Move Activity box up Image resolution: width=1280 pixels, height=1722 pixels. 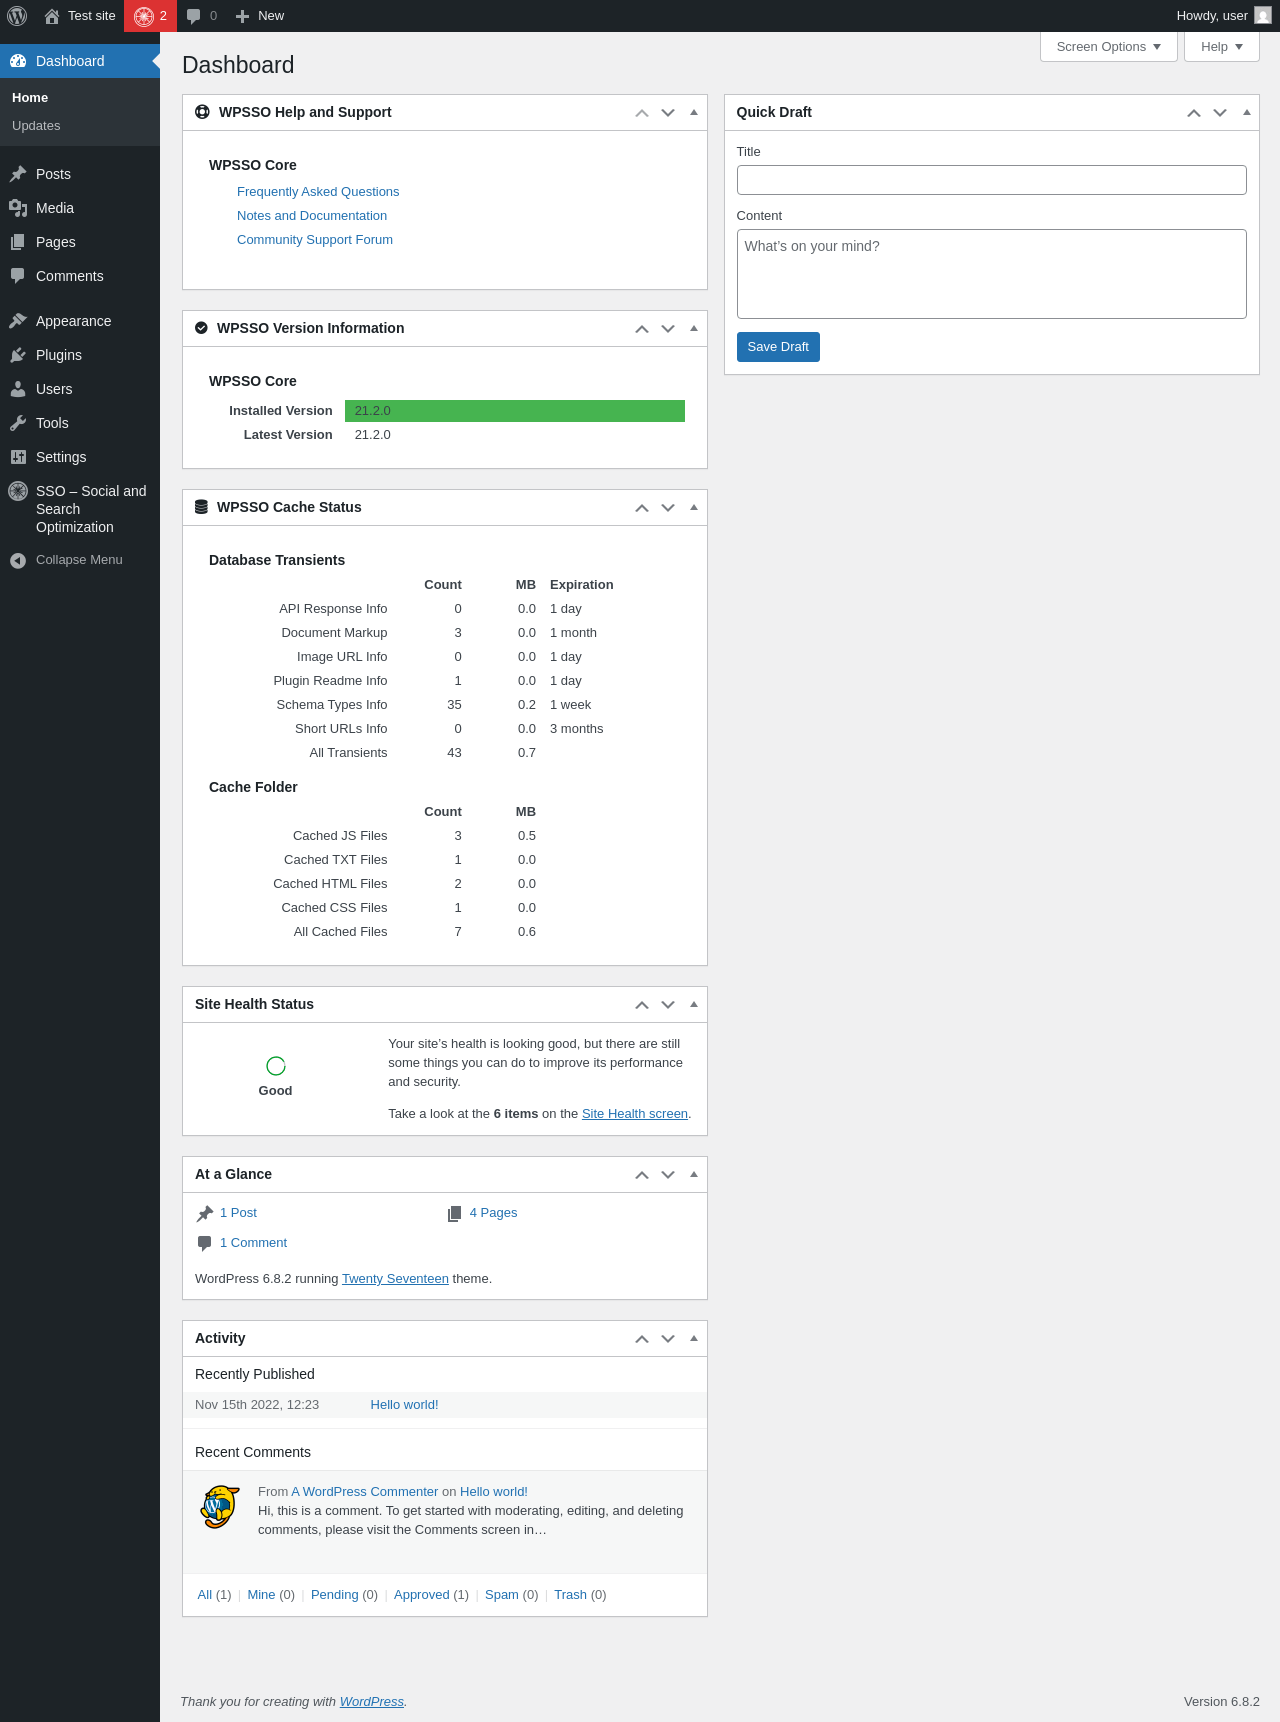[642, 1339]
